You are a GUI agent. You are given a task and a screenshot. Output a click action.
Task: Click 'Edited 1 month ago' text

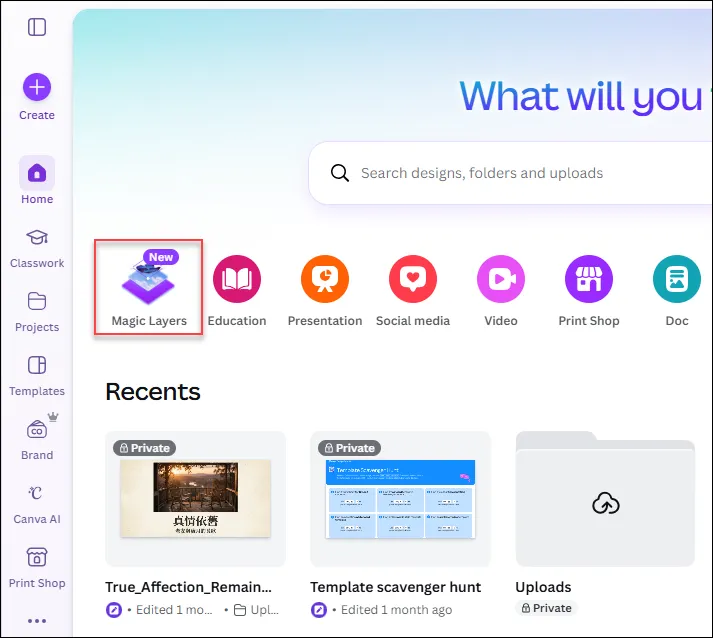pyautogui.click(x=397, y=610)
